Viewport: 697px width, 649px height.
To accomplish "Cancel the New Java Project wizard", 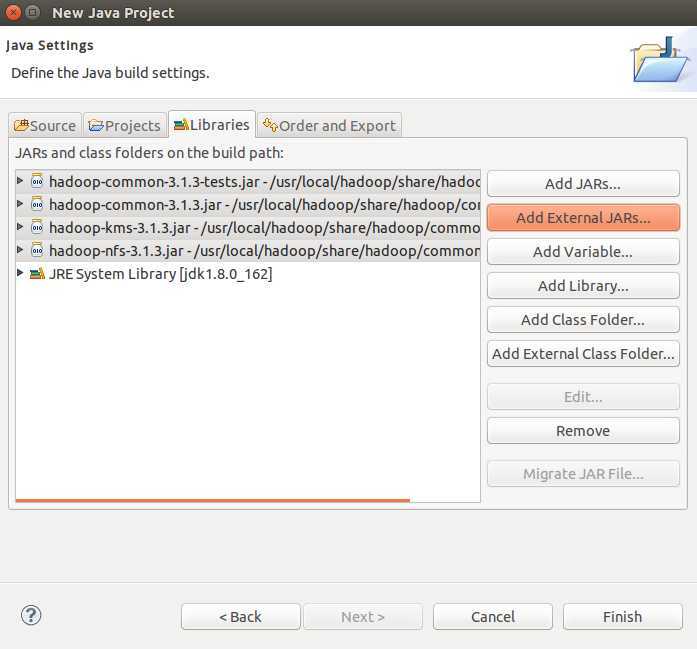I will coord(493,617).
